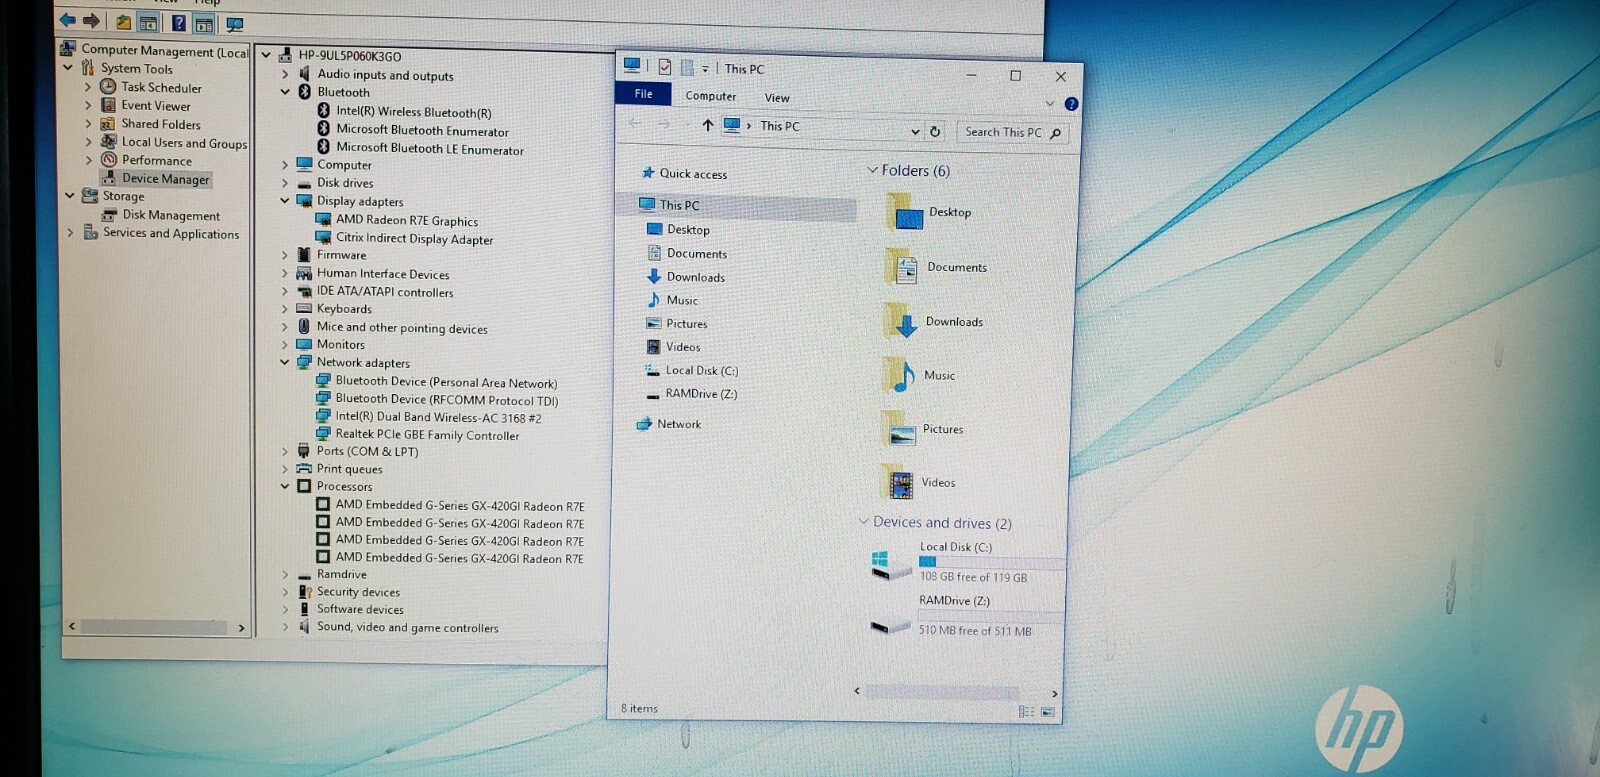
Task: Select Human Interface Devices category
Action: pyautogui.click(x=383, y=274)
